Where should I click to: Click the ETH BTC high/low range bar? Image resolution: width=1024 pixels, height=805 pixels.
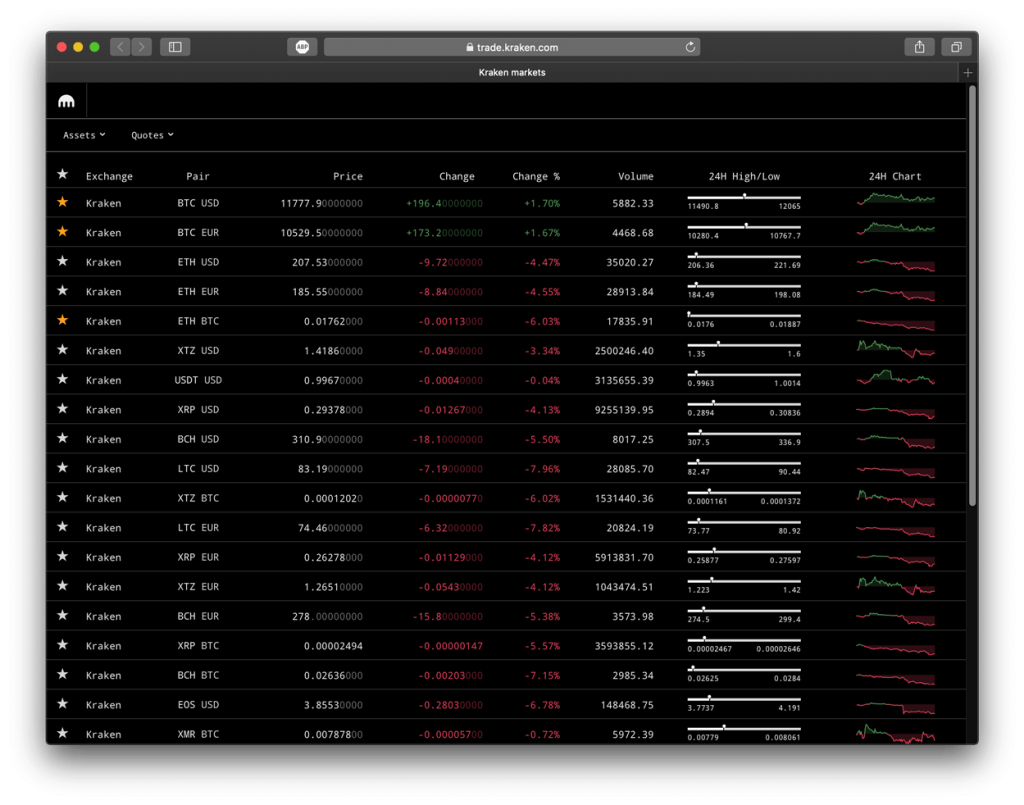pos(744,315)
